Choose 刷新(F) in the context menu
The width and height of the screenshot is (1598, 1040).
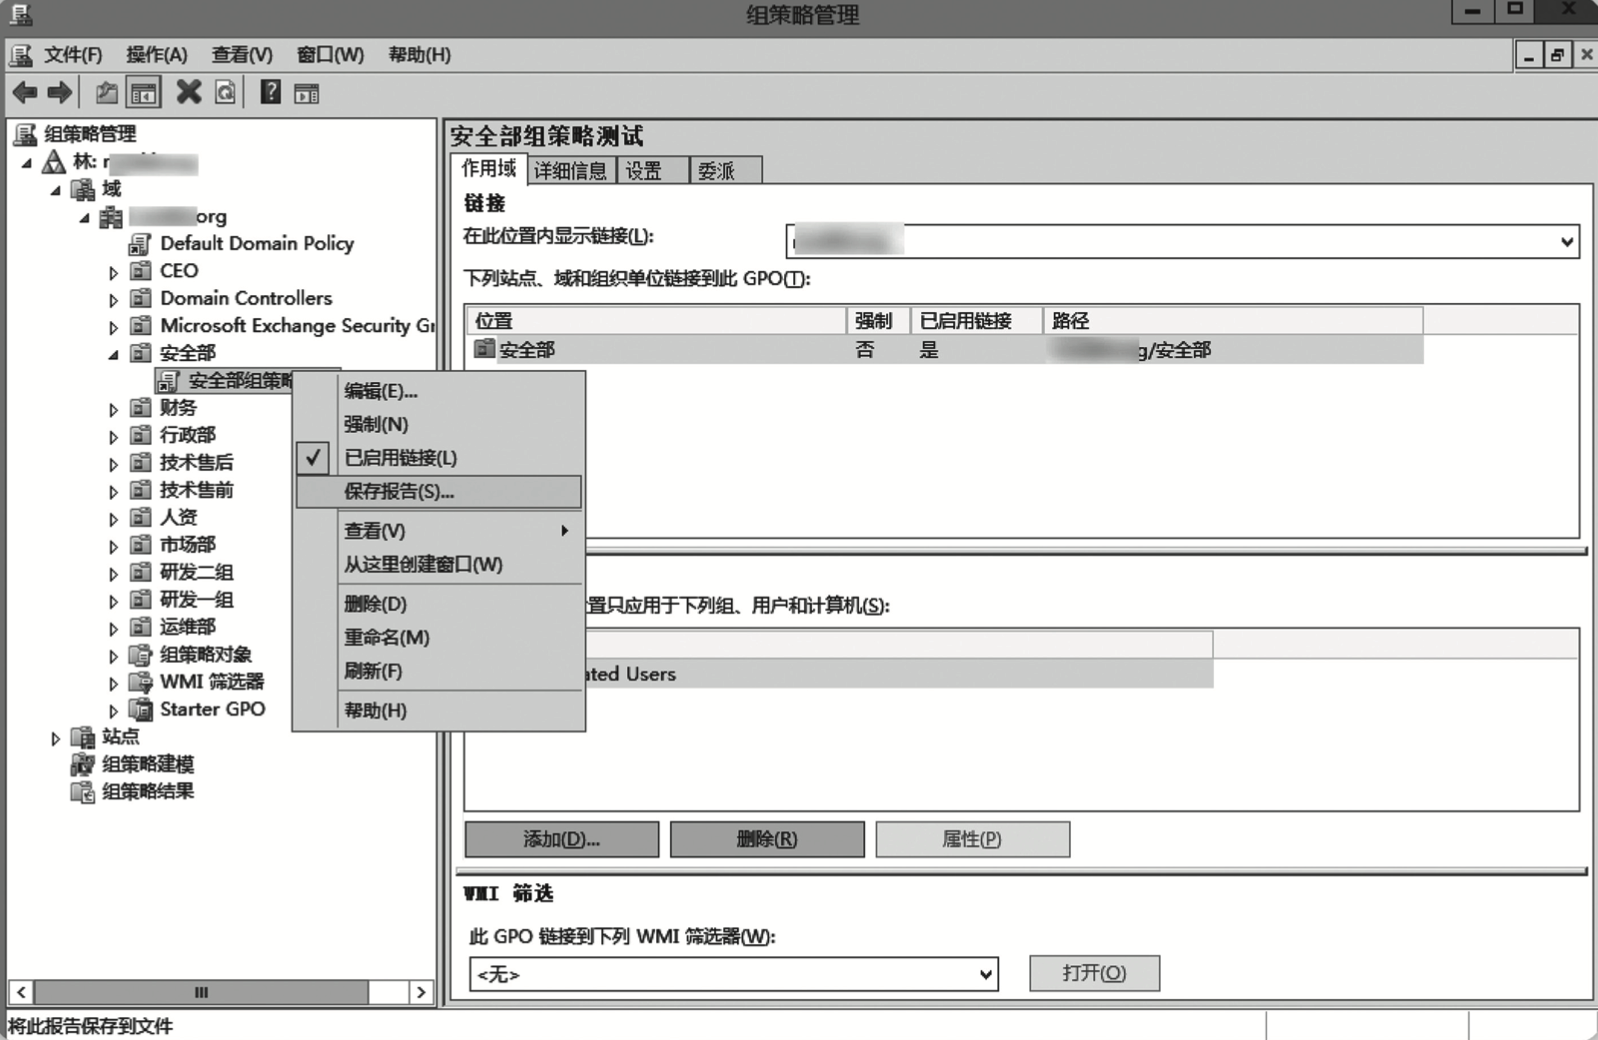(x=439, y=671)
